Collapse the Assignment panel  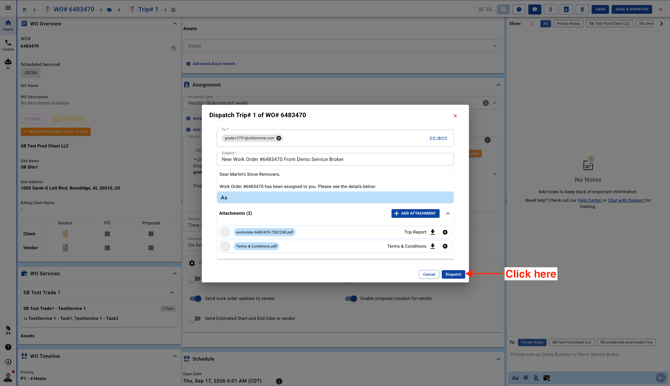(x=498, y=85)
